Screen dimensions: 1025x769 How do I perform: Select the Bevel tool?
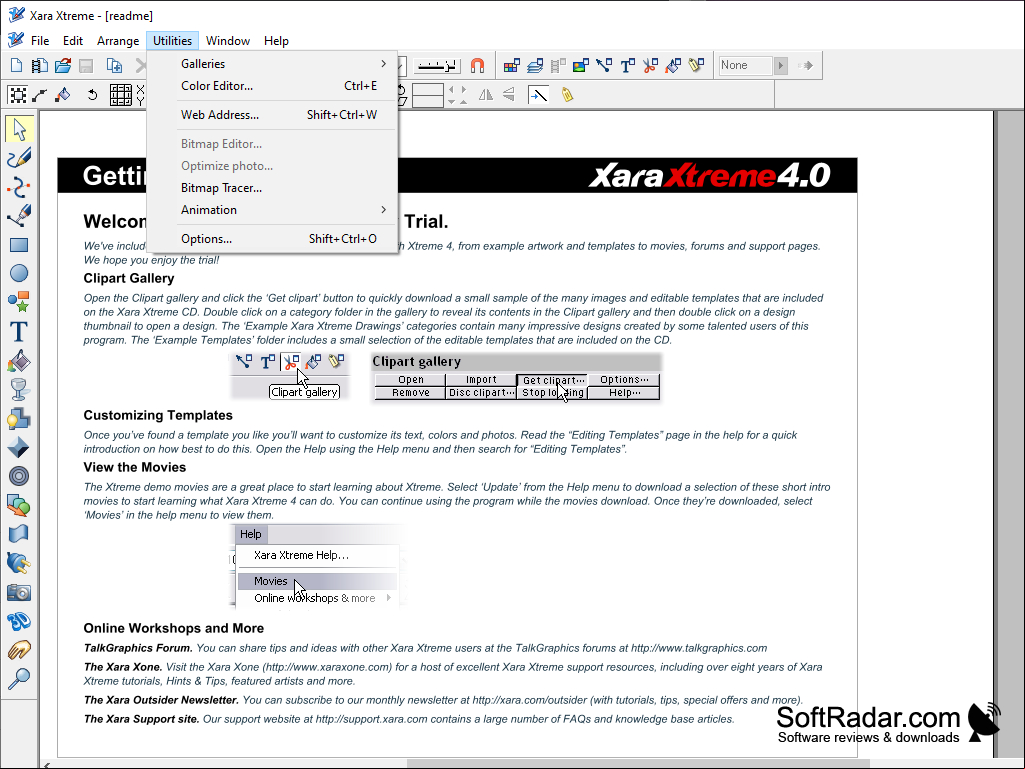pyautogui.click(x=19, y=447)
